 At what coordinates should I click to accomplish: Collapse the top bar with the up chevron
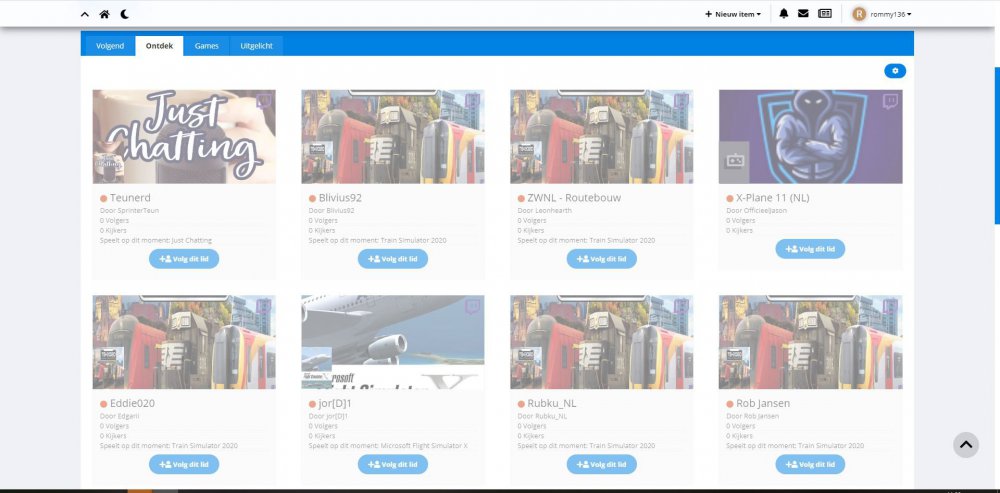(x=85, y=14)
